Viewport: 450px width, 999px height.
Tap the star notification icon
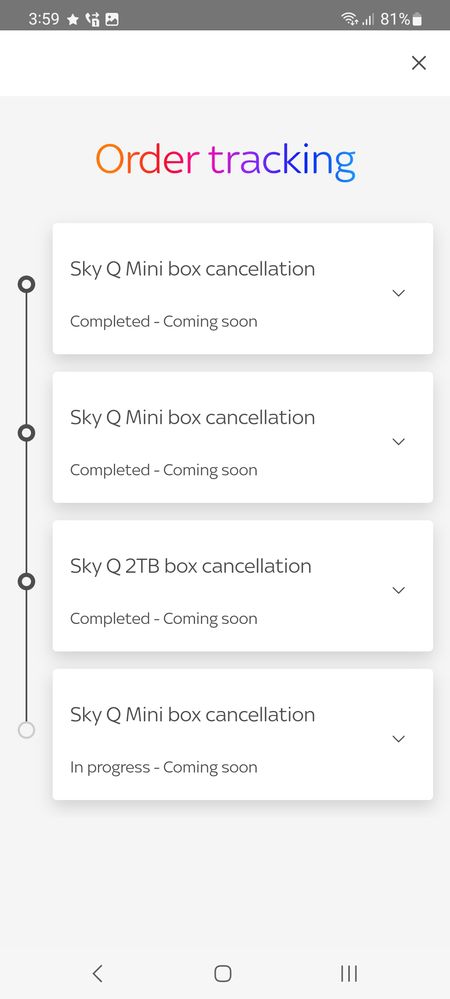point(73,20)
